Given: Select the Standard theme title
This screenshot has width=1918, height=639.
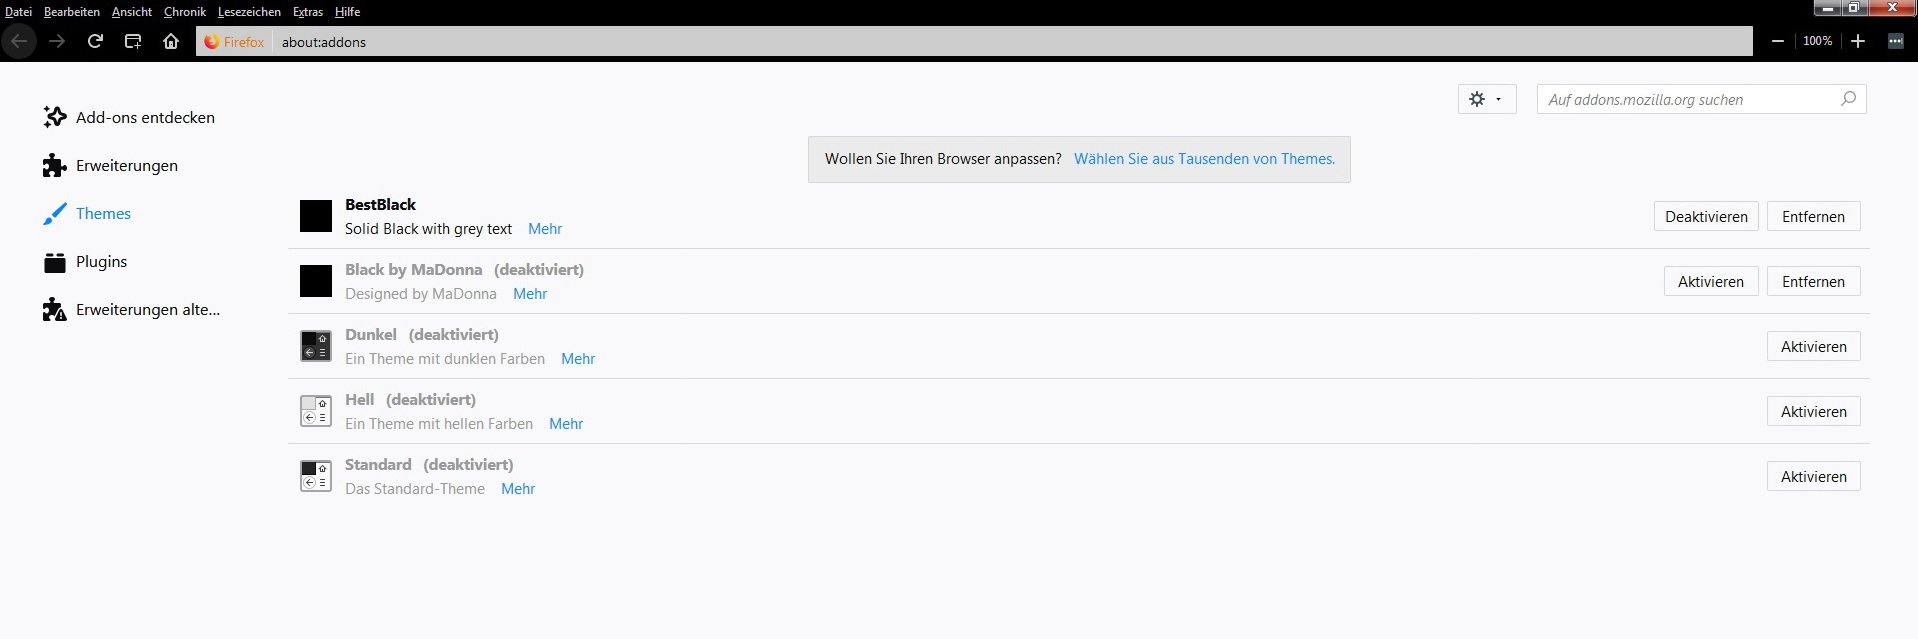Looking at the screenshot, I should click(378, 465).
